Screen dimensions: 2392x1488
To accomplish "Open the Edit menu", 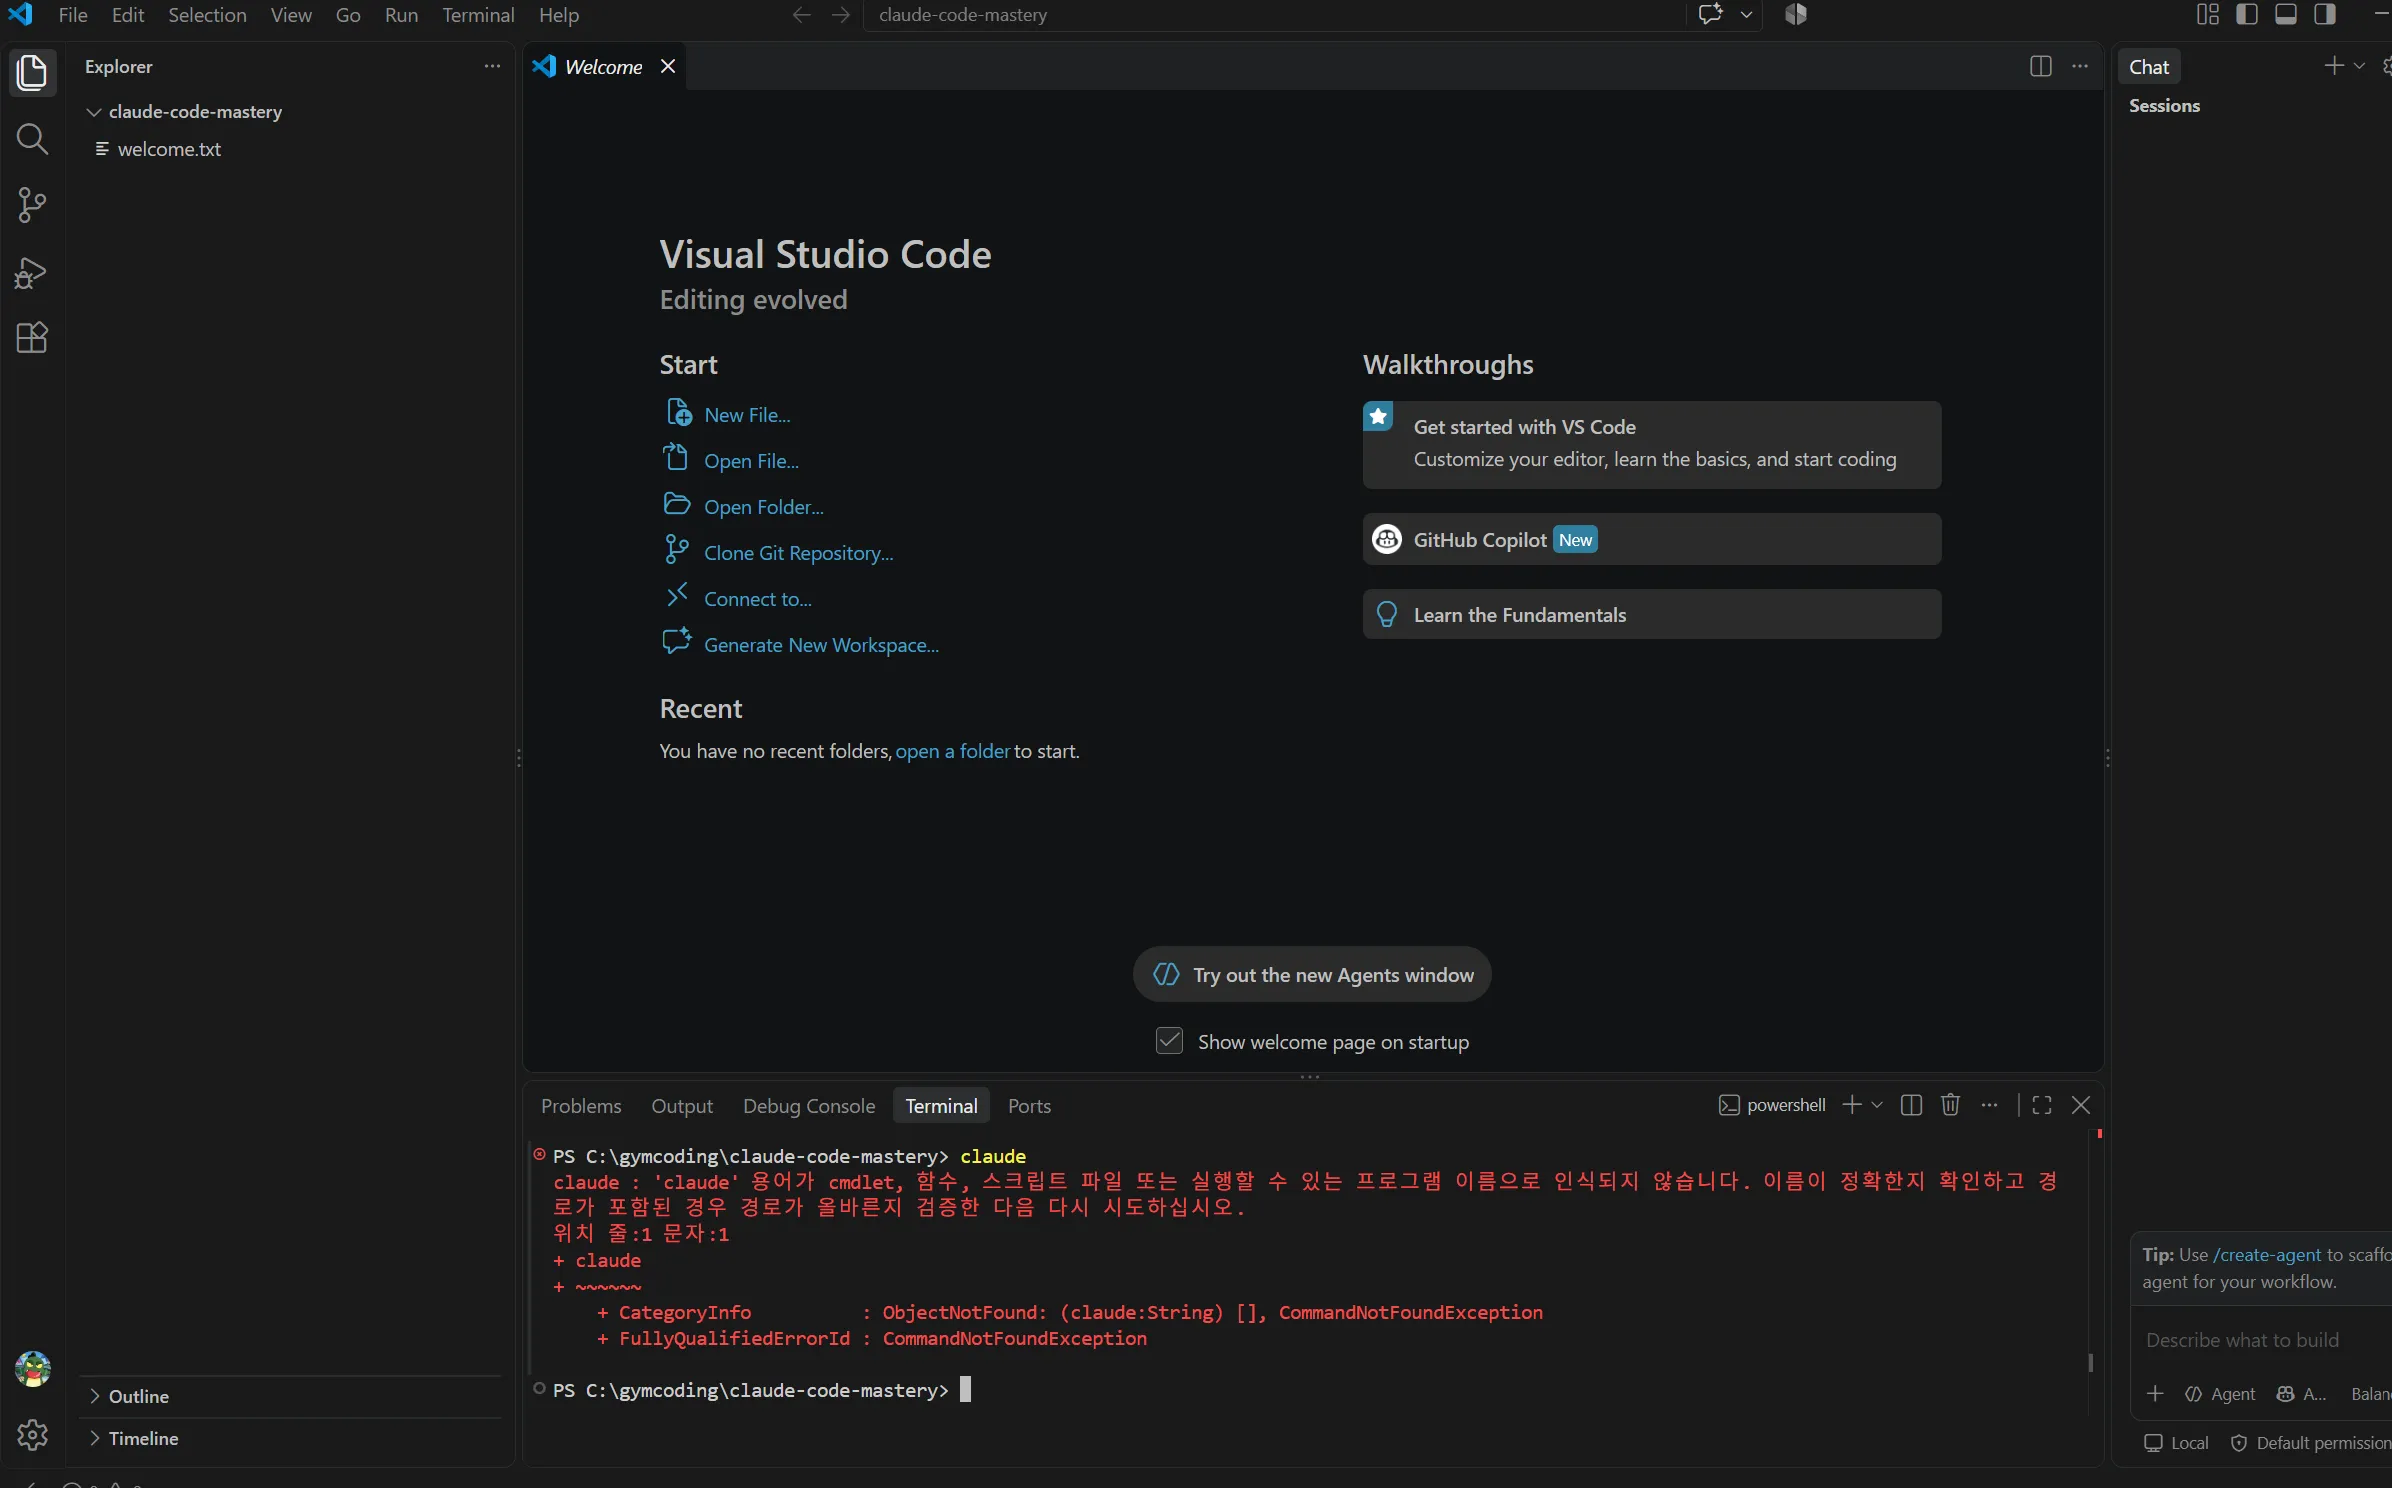I will click(x=128, y=15).
